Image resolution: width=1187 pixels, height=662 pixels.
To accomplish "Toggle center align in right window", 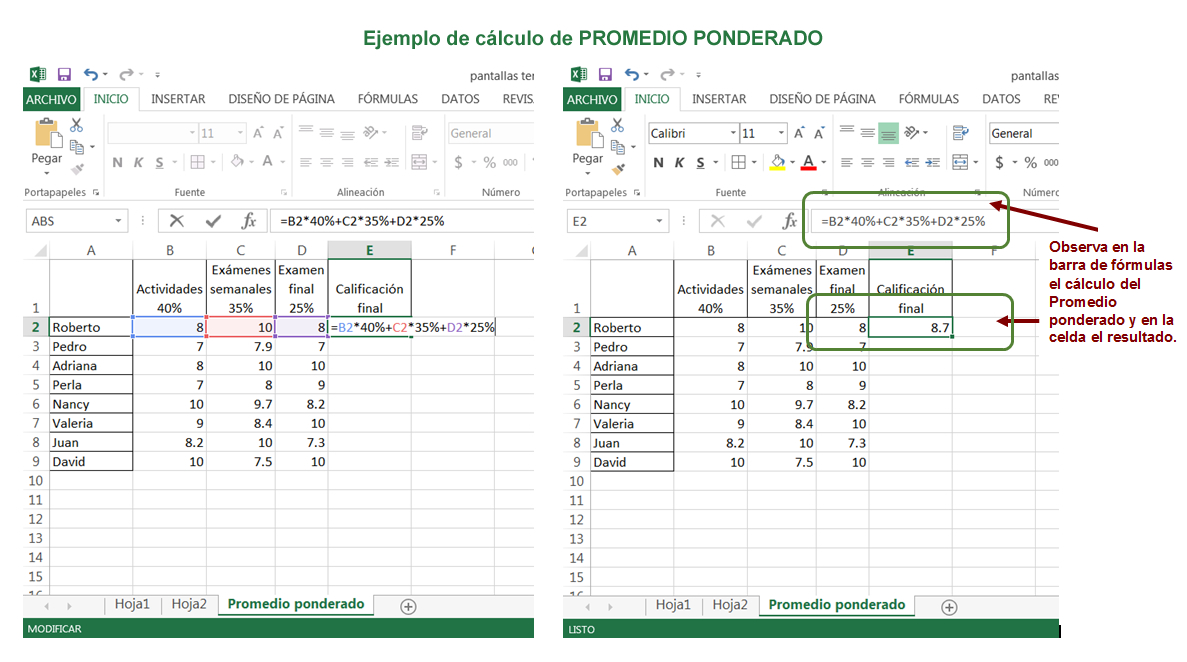I will [x=868, y=162].
